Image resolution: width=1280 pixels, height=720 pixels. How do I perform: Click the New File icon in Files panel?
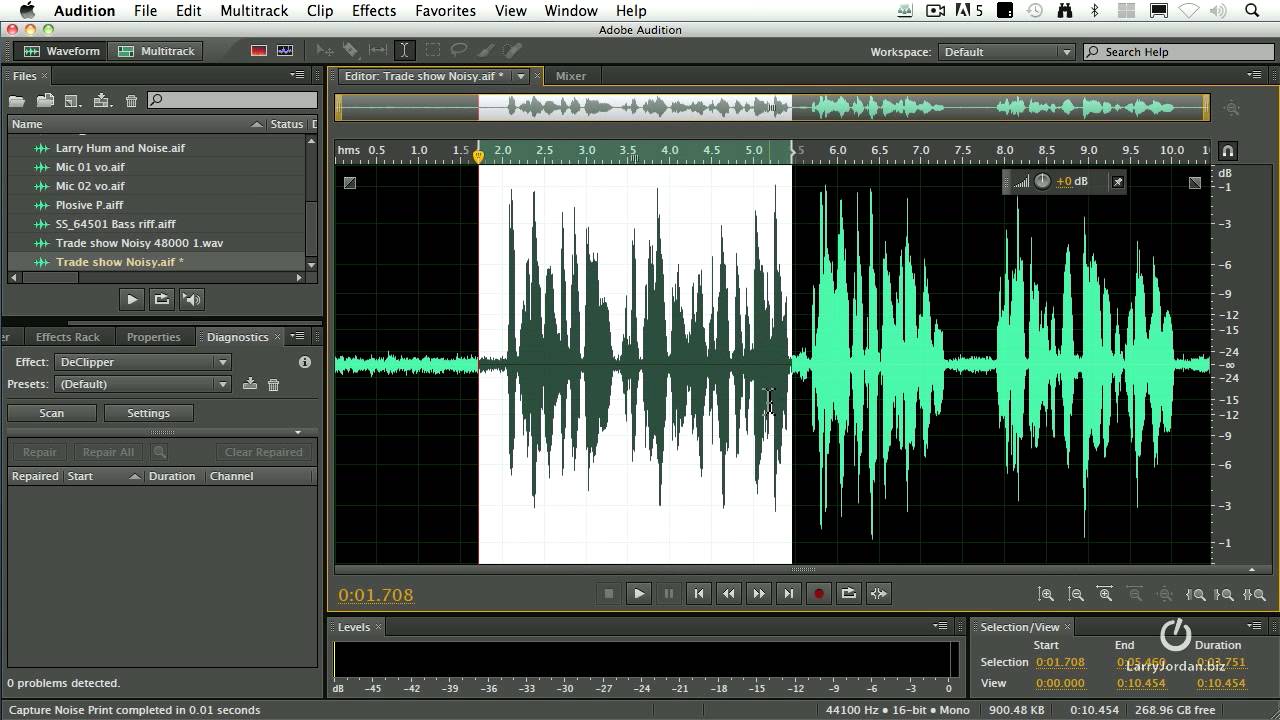73,100
